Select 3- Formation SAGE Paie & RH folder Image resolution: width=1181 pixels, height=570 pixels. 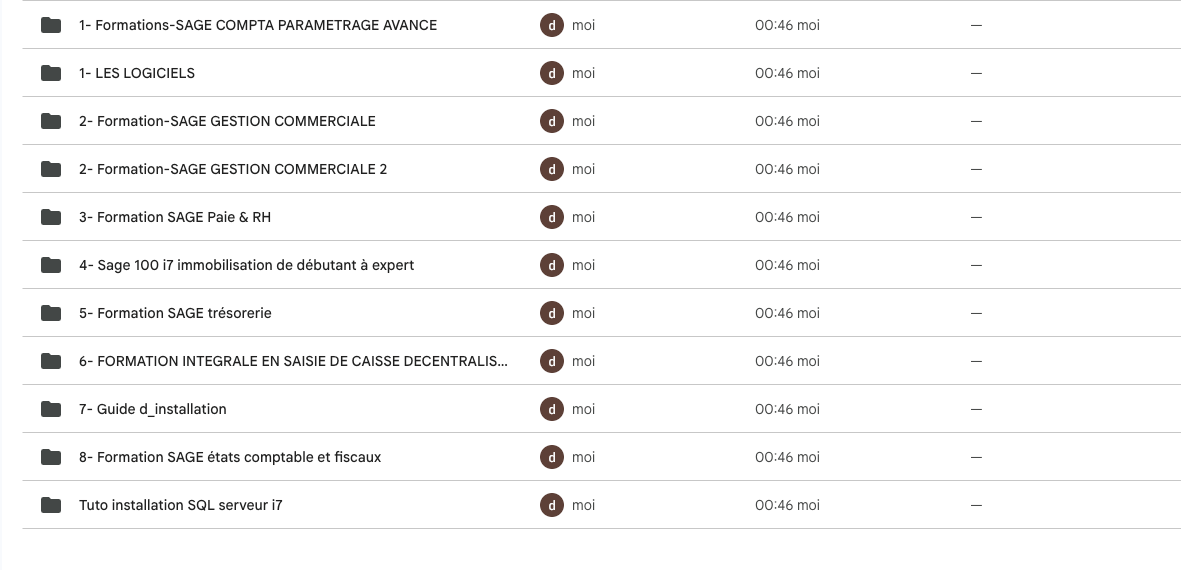[x=175, y=217]
